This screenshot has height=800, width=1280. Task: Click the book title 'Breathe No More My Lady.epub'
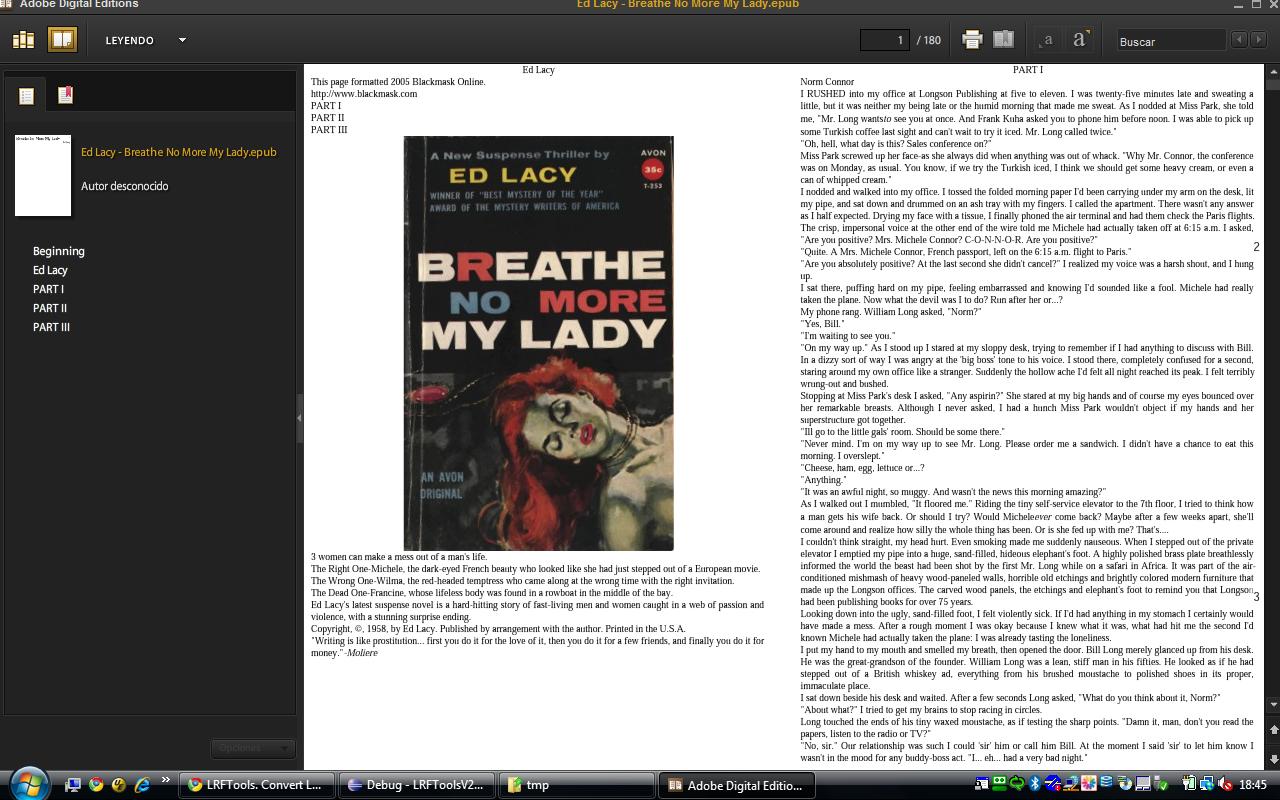[x=179, y=152]
